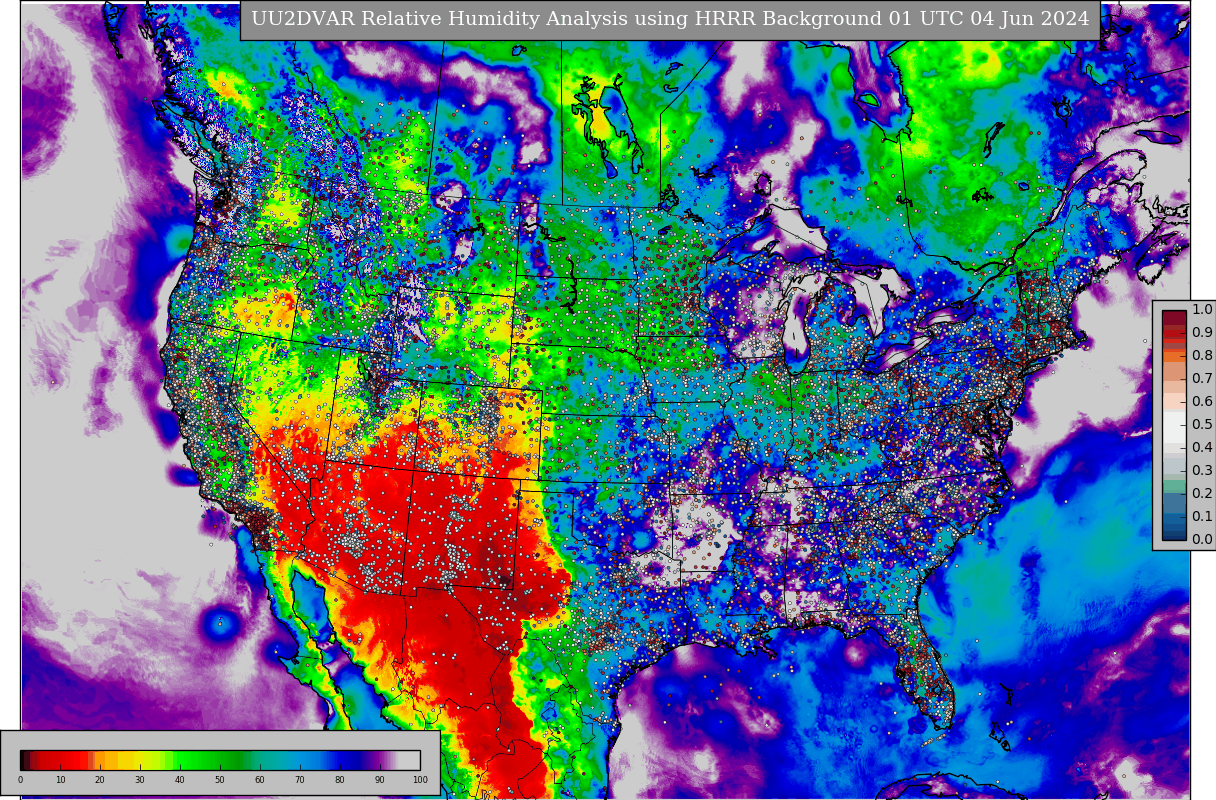This screenshot has width=1216, height=800.
Task: Click the '0.6' label on the right colorbar
Action: tap(1202, 402)
